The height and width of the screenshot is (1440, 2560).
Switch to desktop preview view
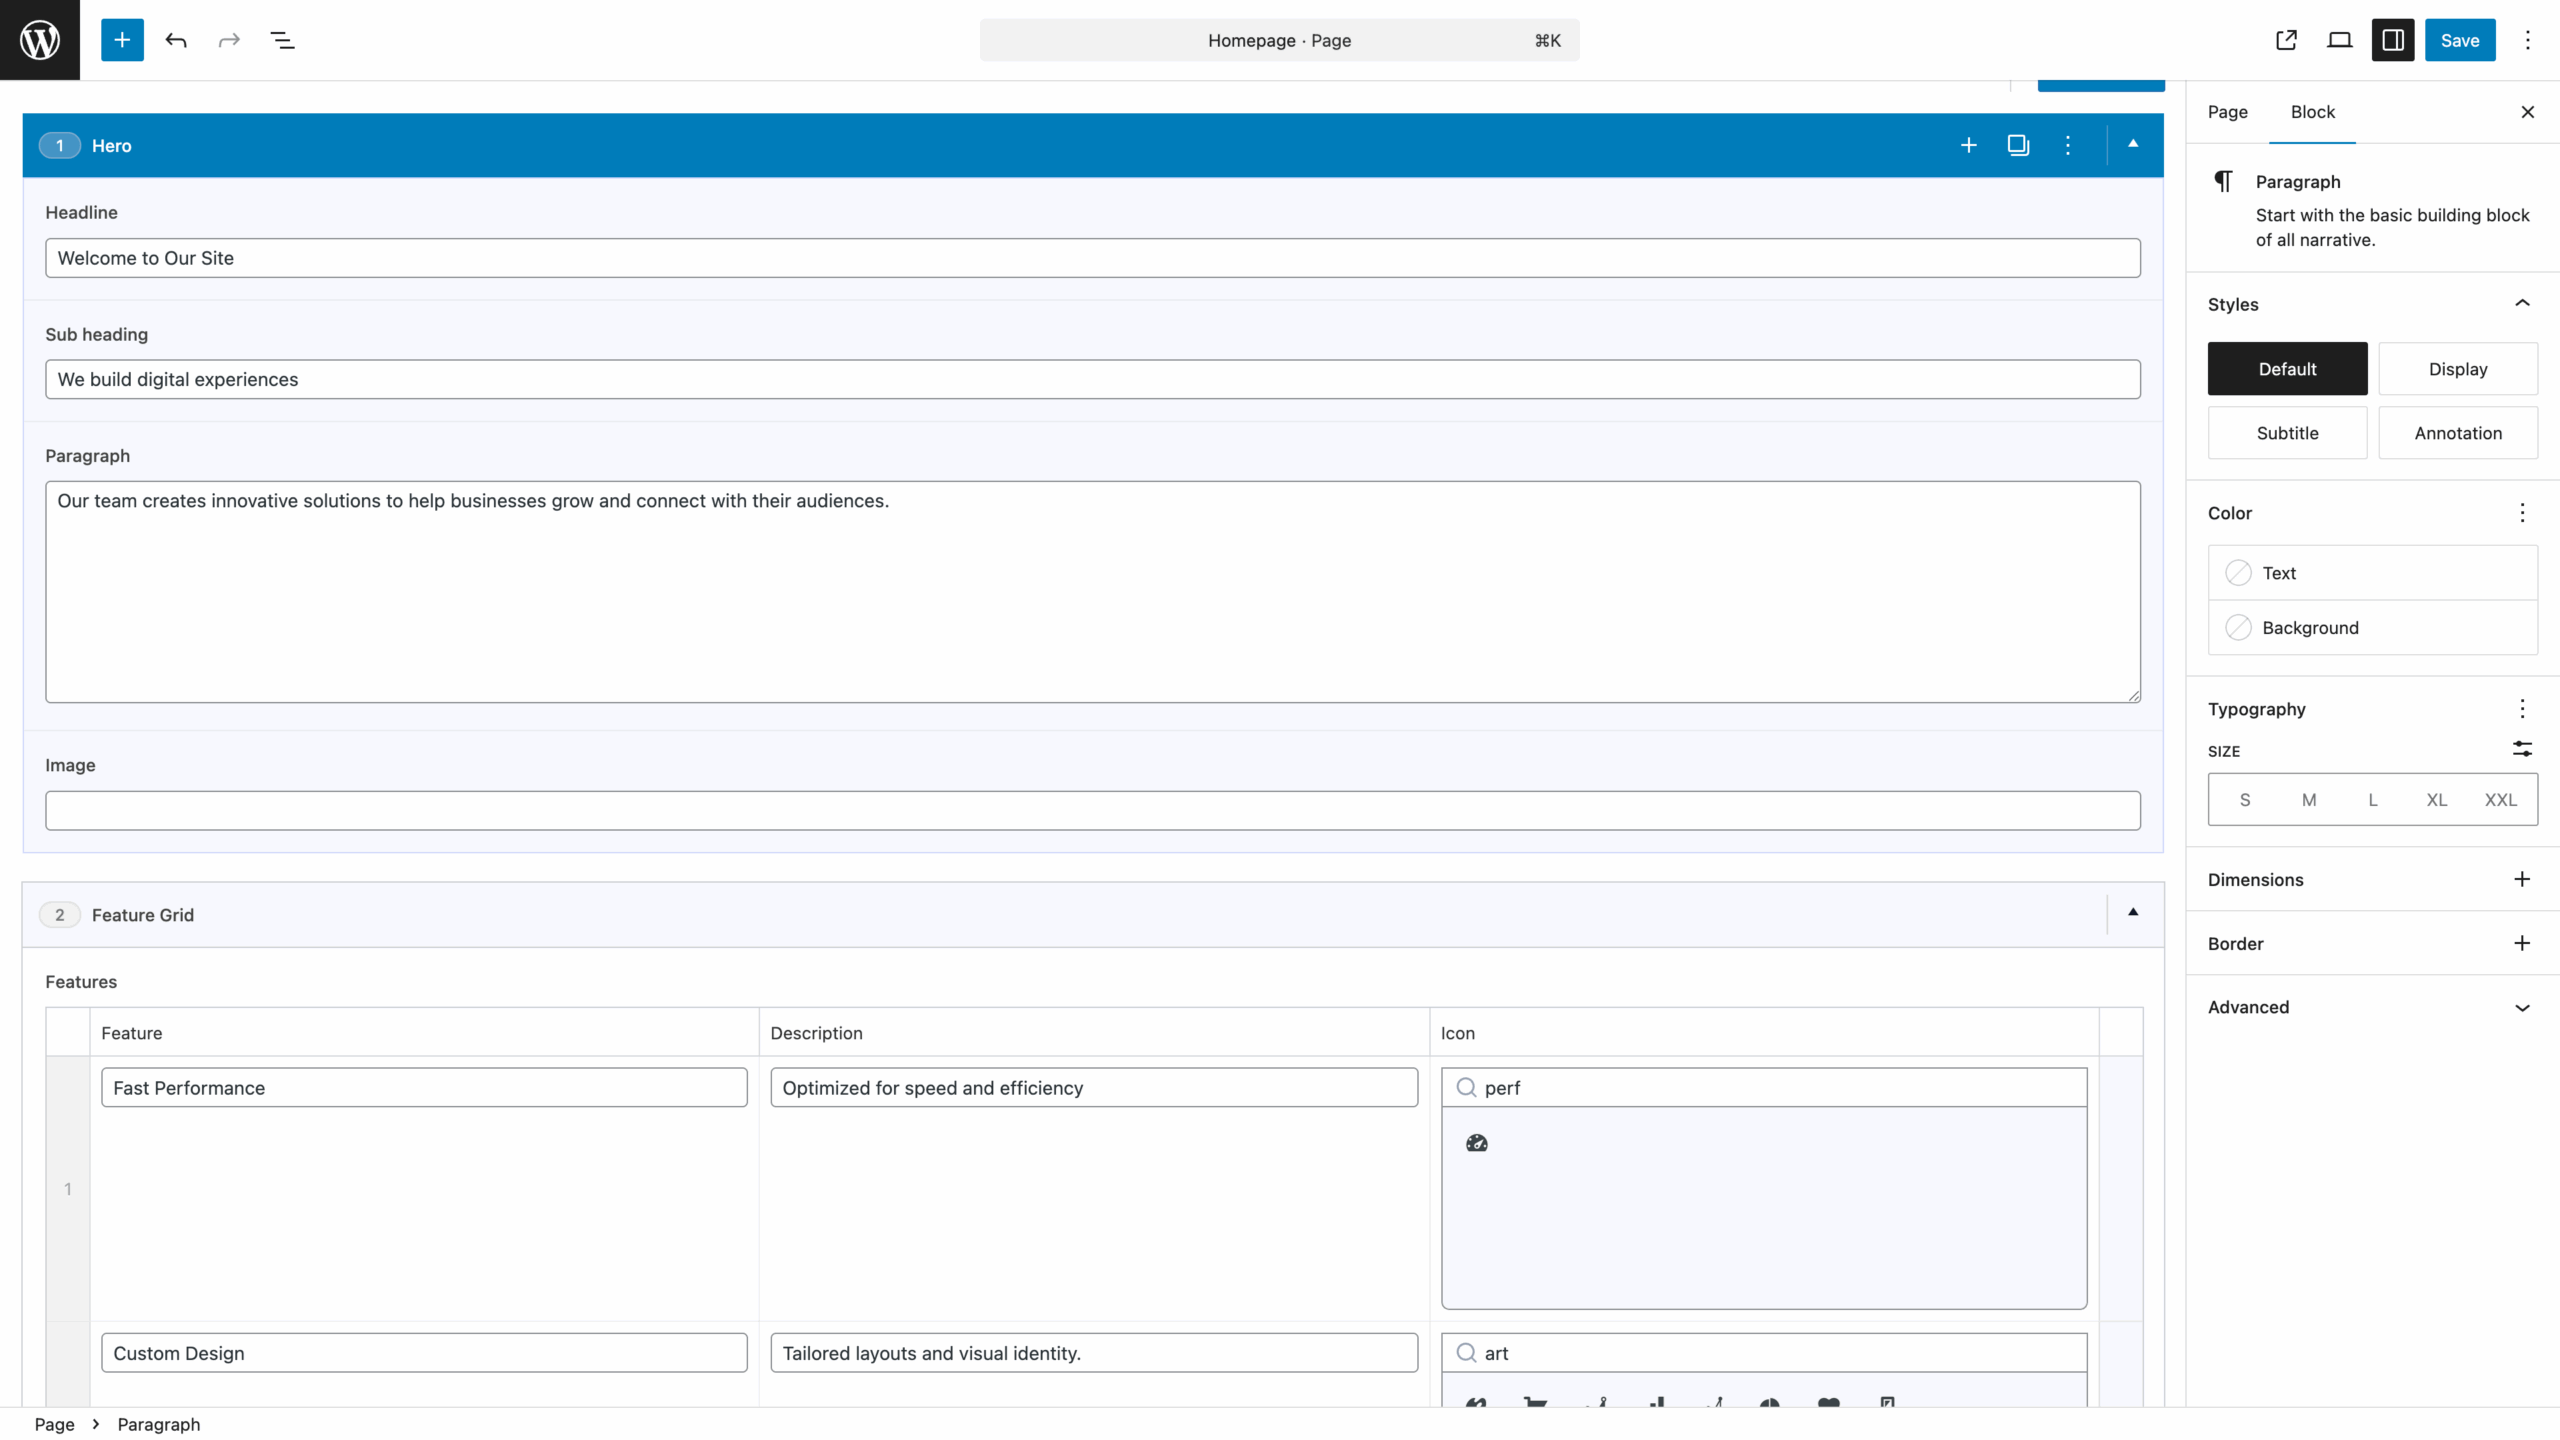click(2339, 40)
